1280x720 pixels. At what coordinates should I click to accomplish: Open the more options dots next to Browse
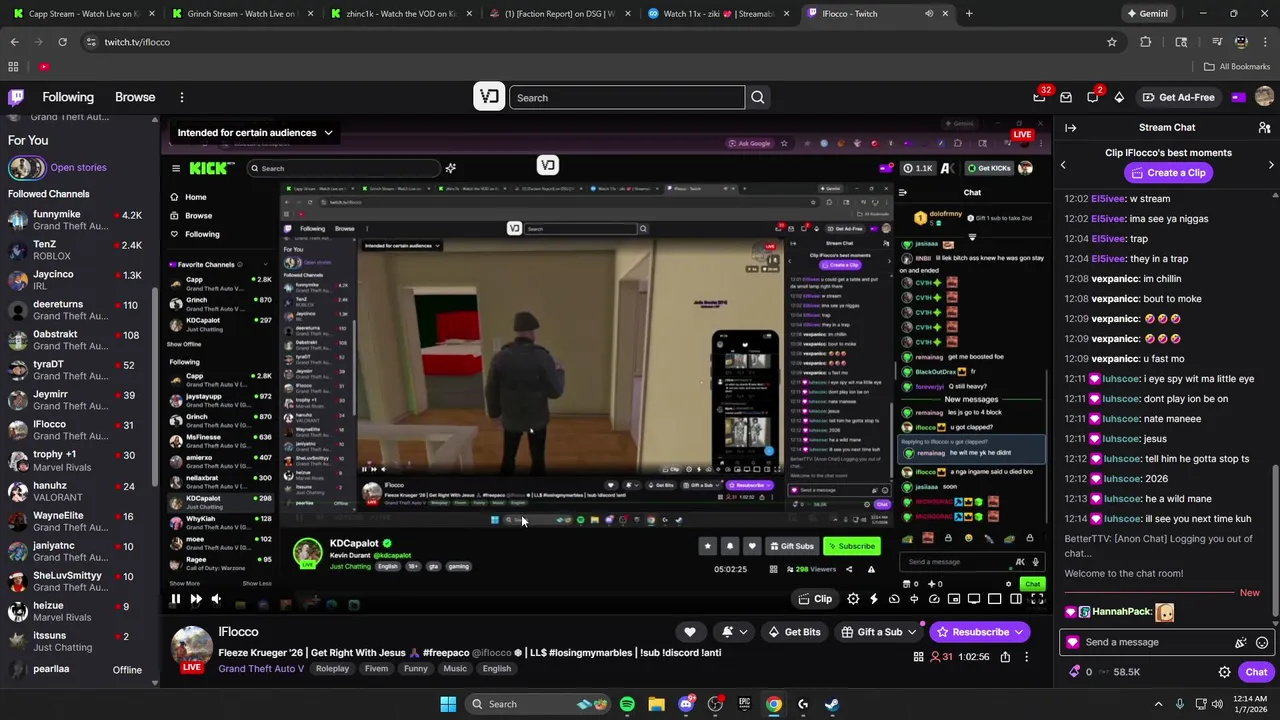coord(182,97)
